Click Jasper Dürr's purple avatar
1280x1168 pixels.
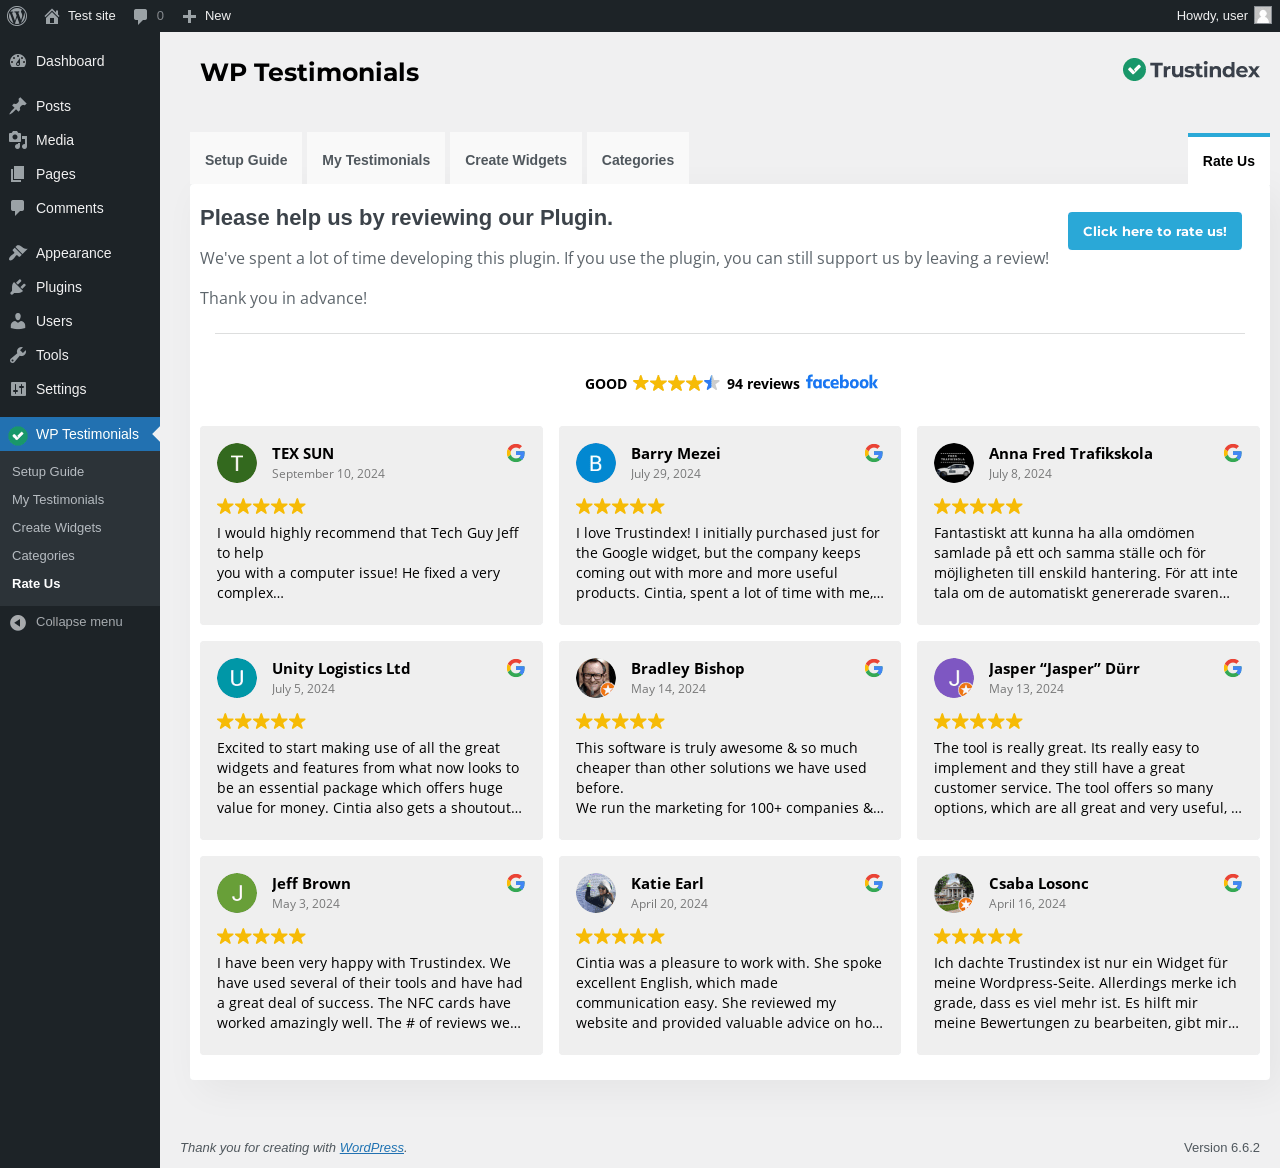[x=954, y=678]
